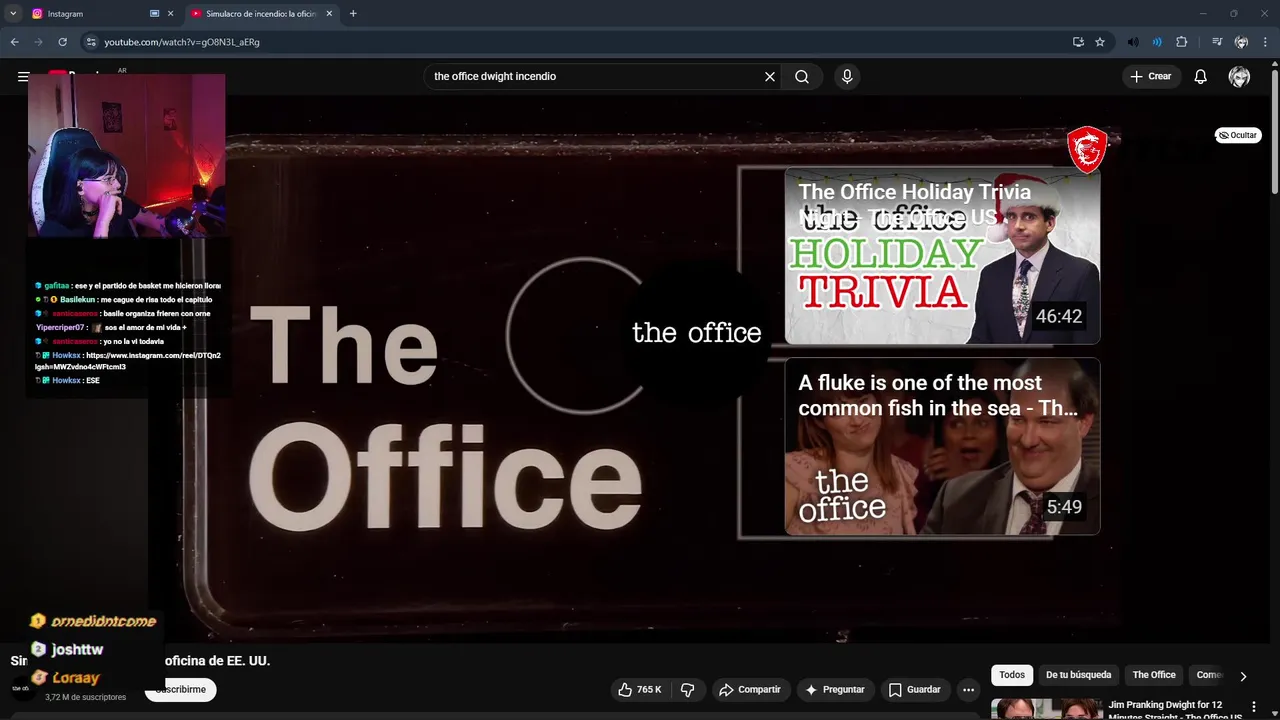1280x720 pixels.
Task: Open the media controls music-list icon
Action: click(x=1217, y=42)
